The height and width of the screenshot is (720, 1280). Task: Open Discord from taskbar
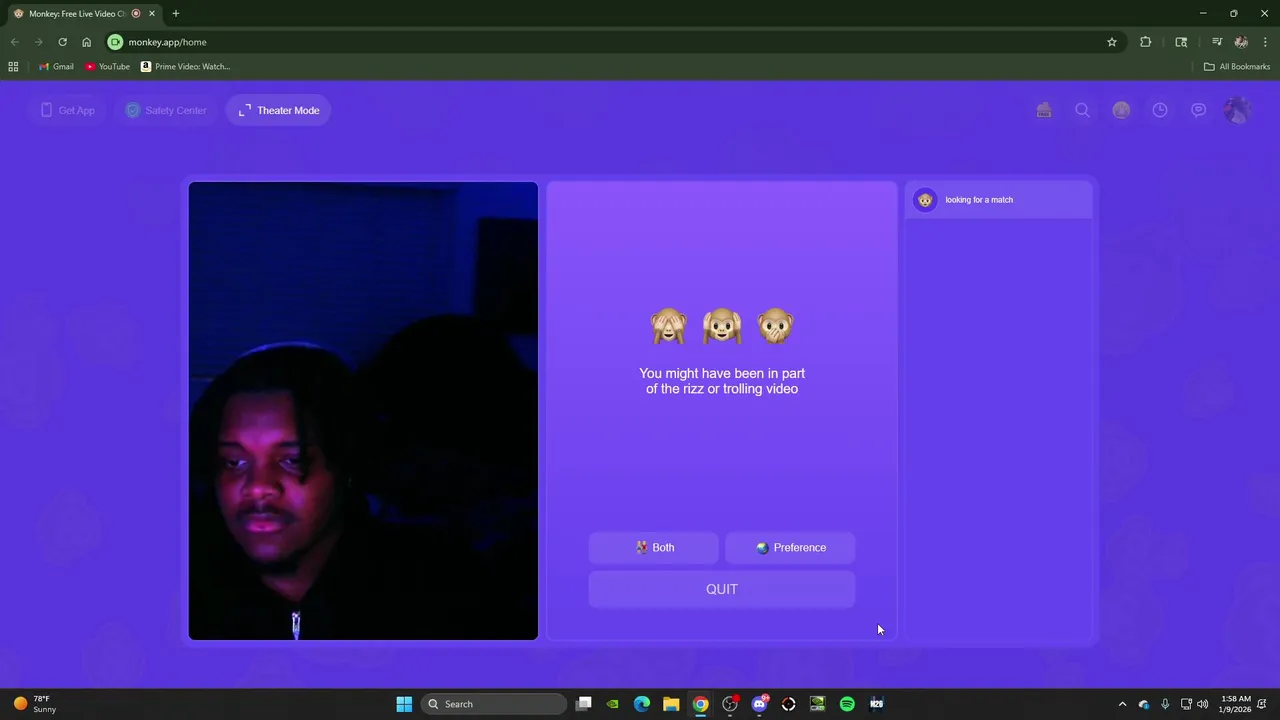(759, 704)
